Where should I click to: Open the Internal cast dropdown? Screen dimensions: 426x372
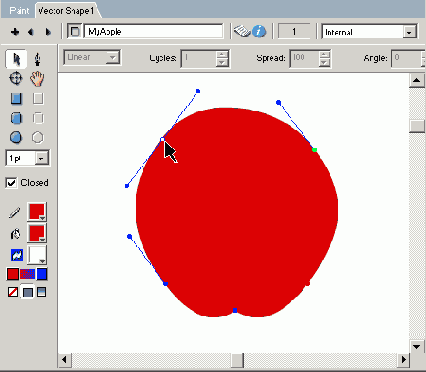point(409,32)
